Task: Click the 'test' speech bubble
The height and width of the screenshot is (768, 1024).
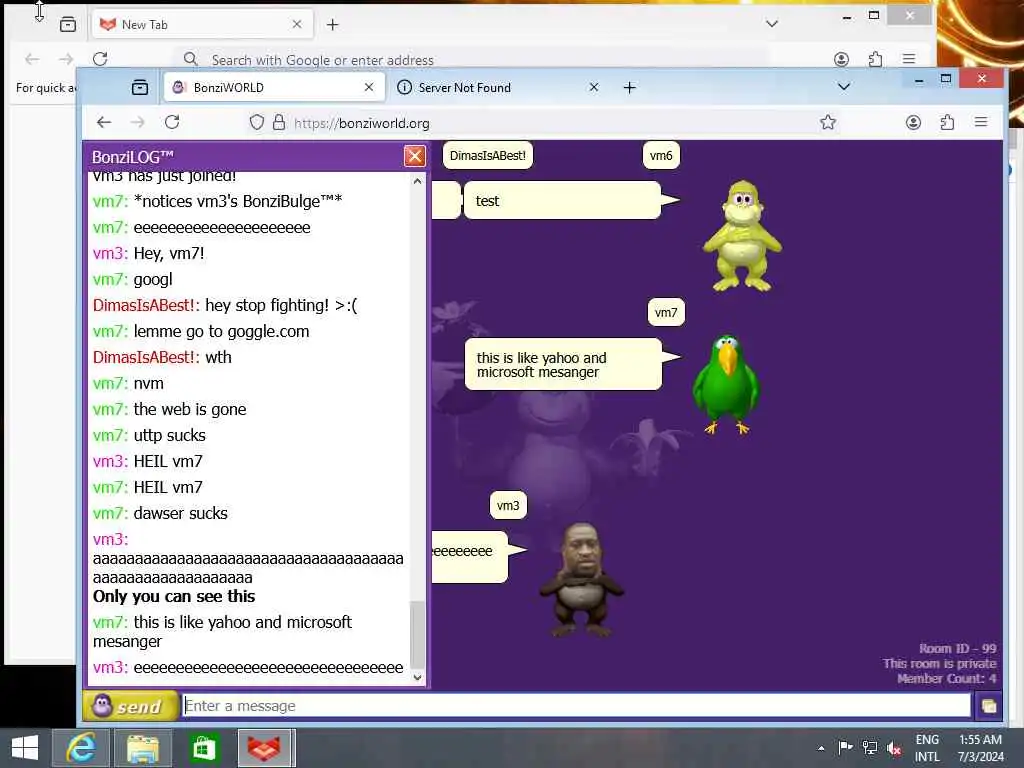Action: click(563, 200)
